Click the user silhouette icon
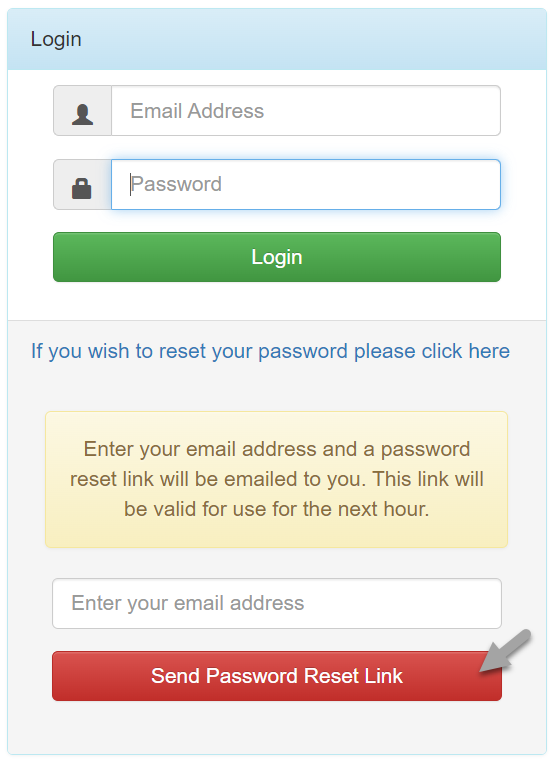The image size is (555, 767). [x=82, y=114]
